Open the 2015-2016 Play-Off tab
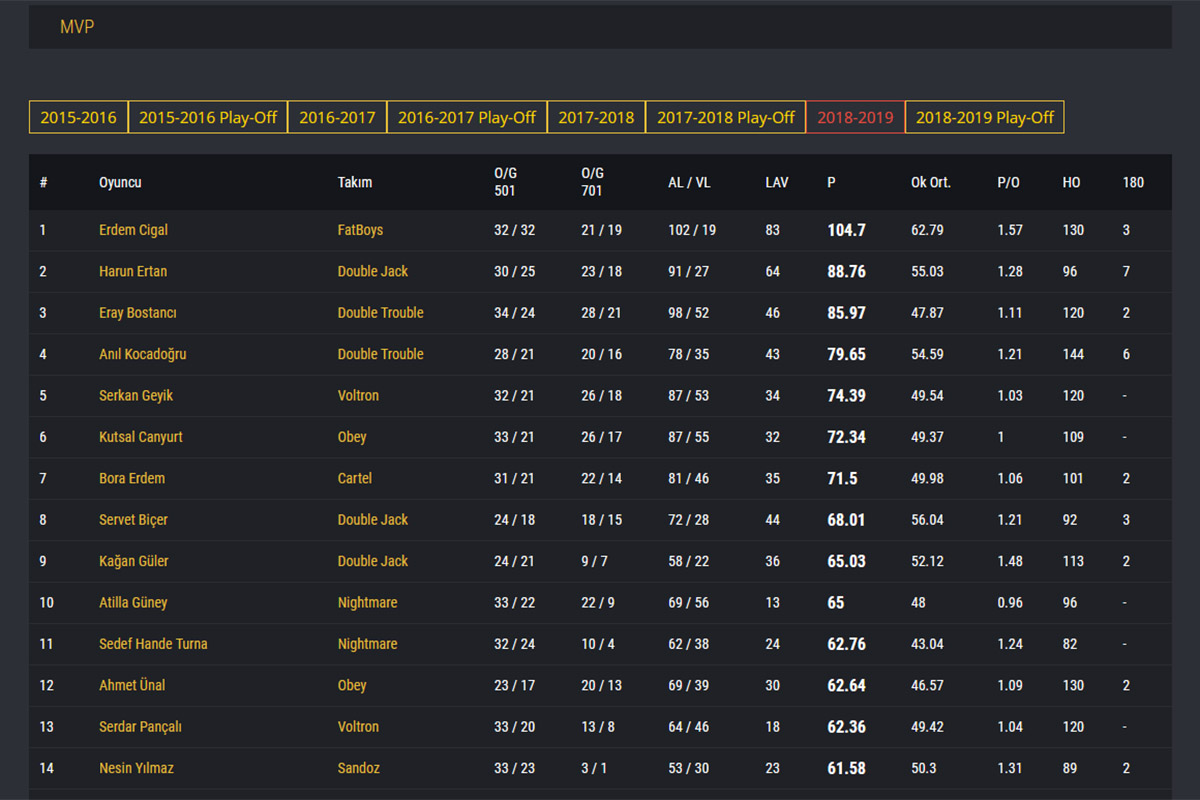 208,117
